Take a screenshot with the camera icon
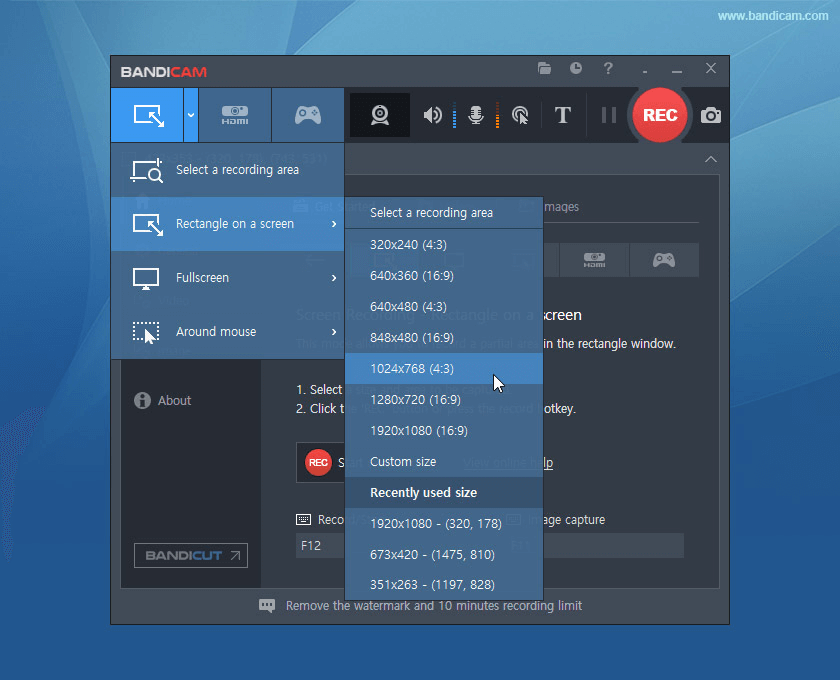840x680 pixels. [711, 115]
